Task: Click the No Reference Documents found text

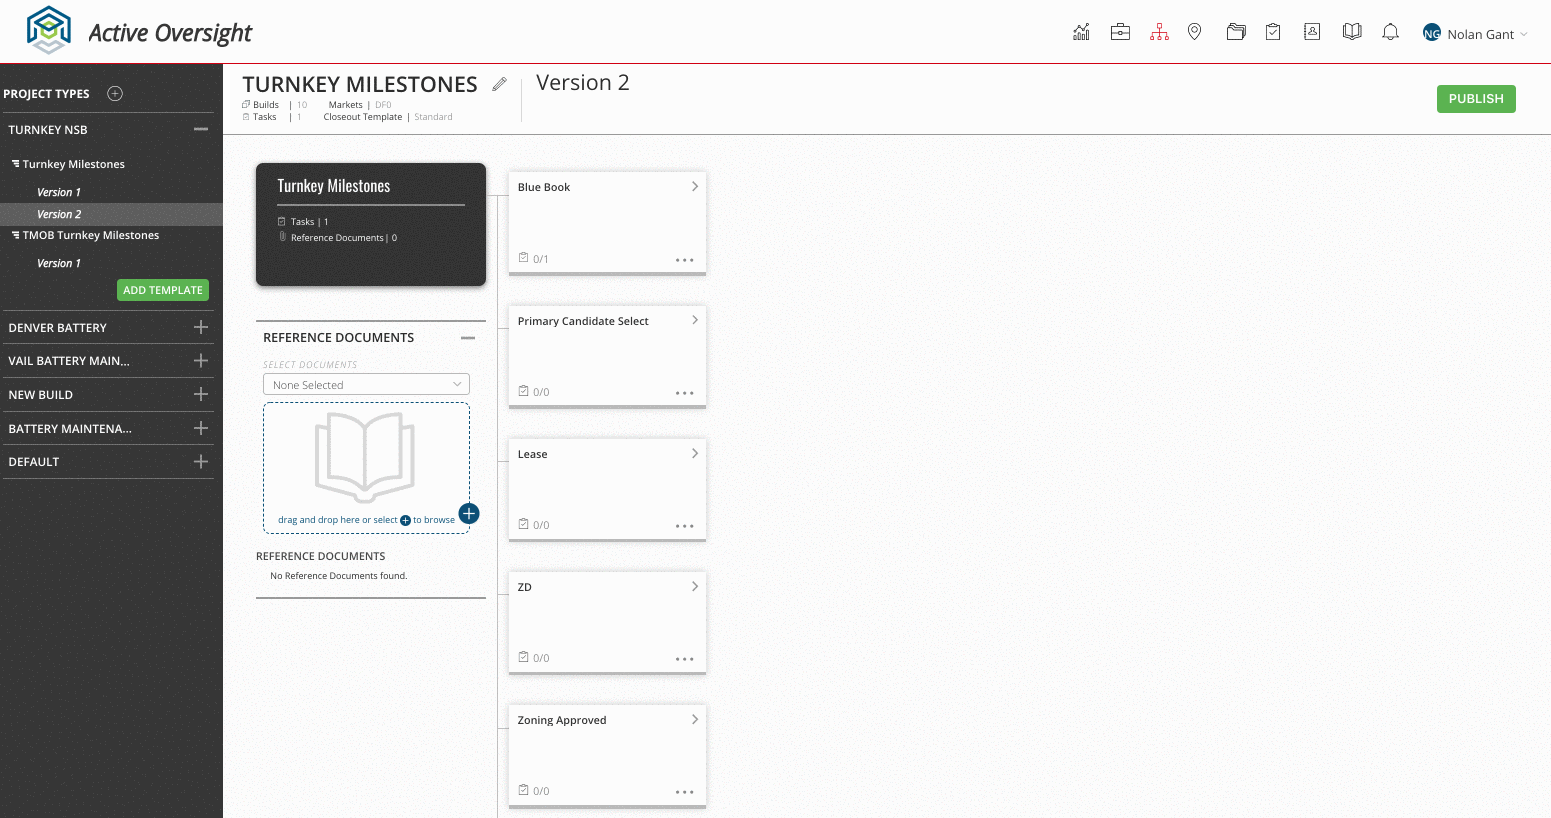Action: click(x=339, y=576)
